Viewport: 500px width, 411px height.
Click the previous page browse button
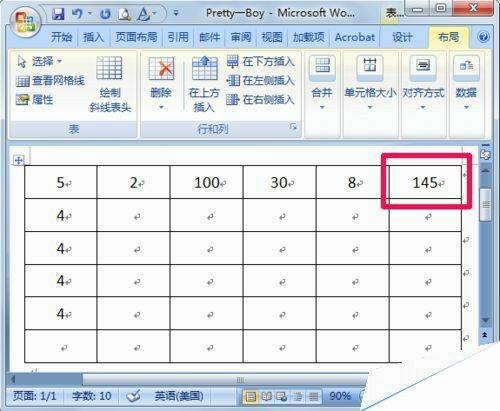486,334
